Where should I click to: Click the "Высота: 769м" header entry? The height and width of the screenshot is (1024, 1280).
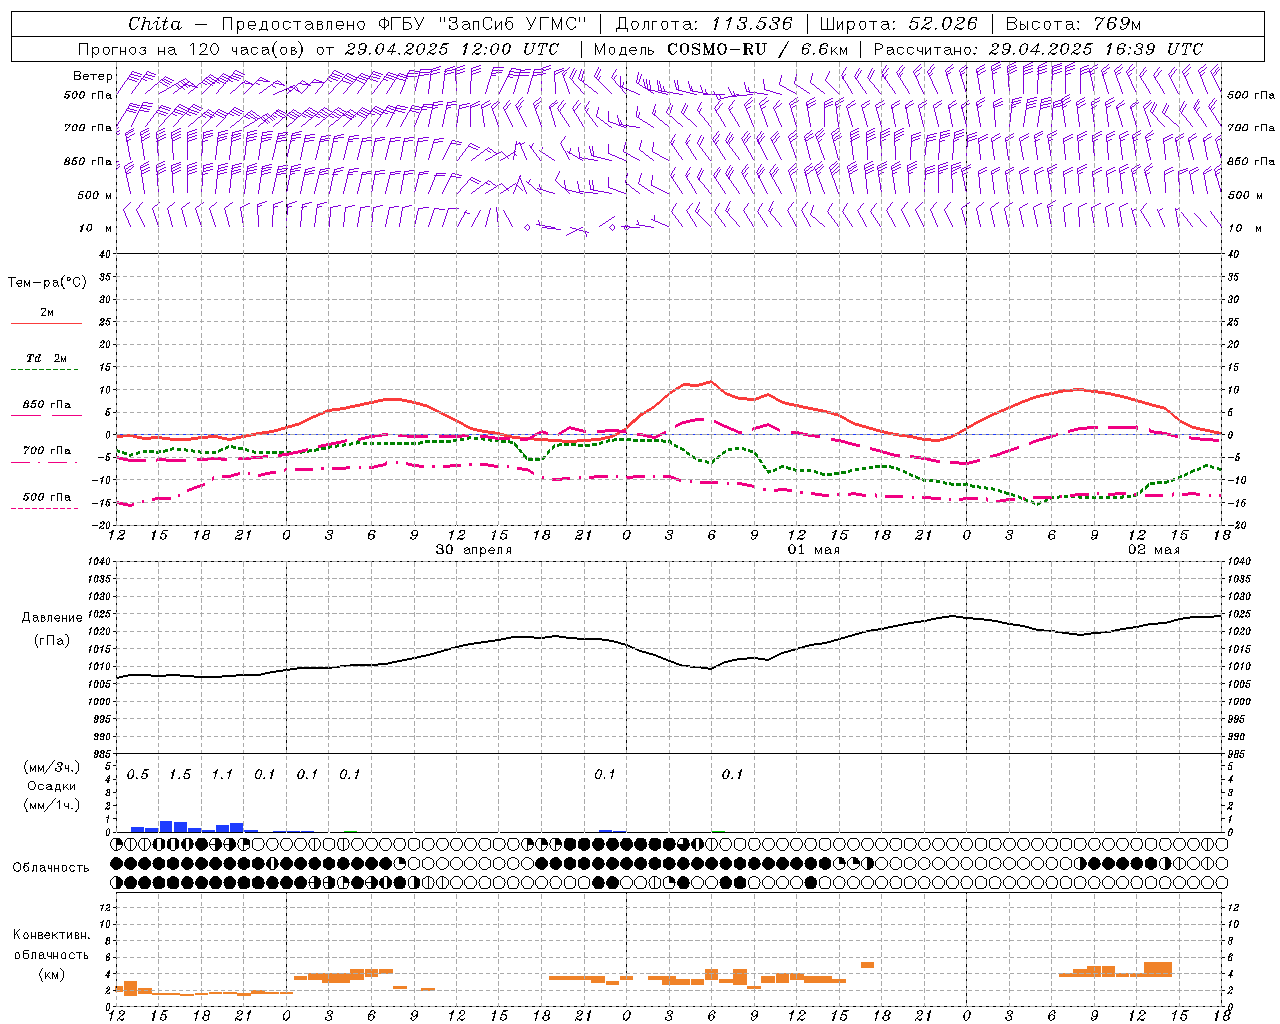pos(1073,24)
